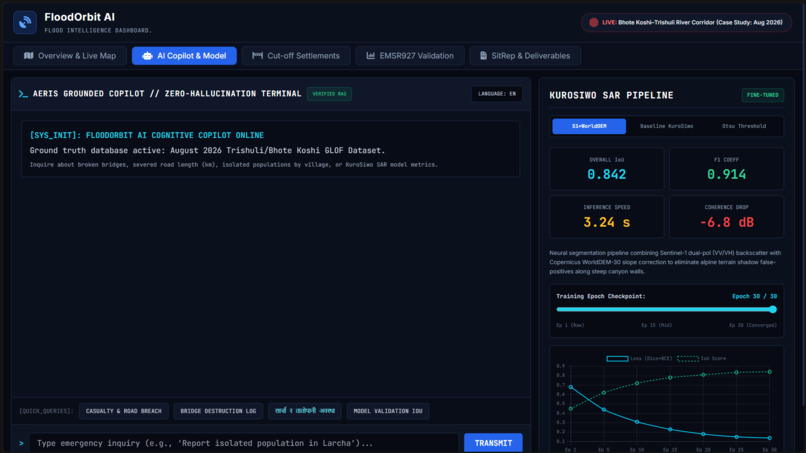Click the FloodOrbit AI satellite logo icon

[25, 23]
